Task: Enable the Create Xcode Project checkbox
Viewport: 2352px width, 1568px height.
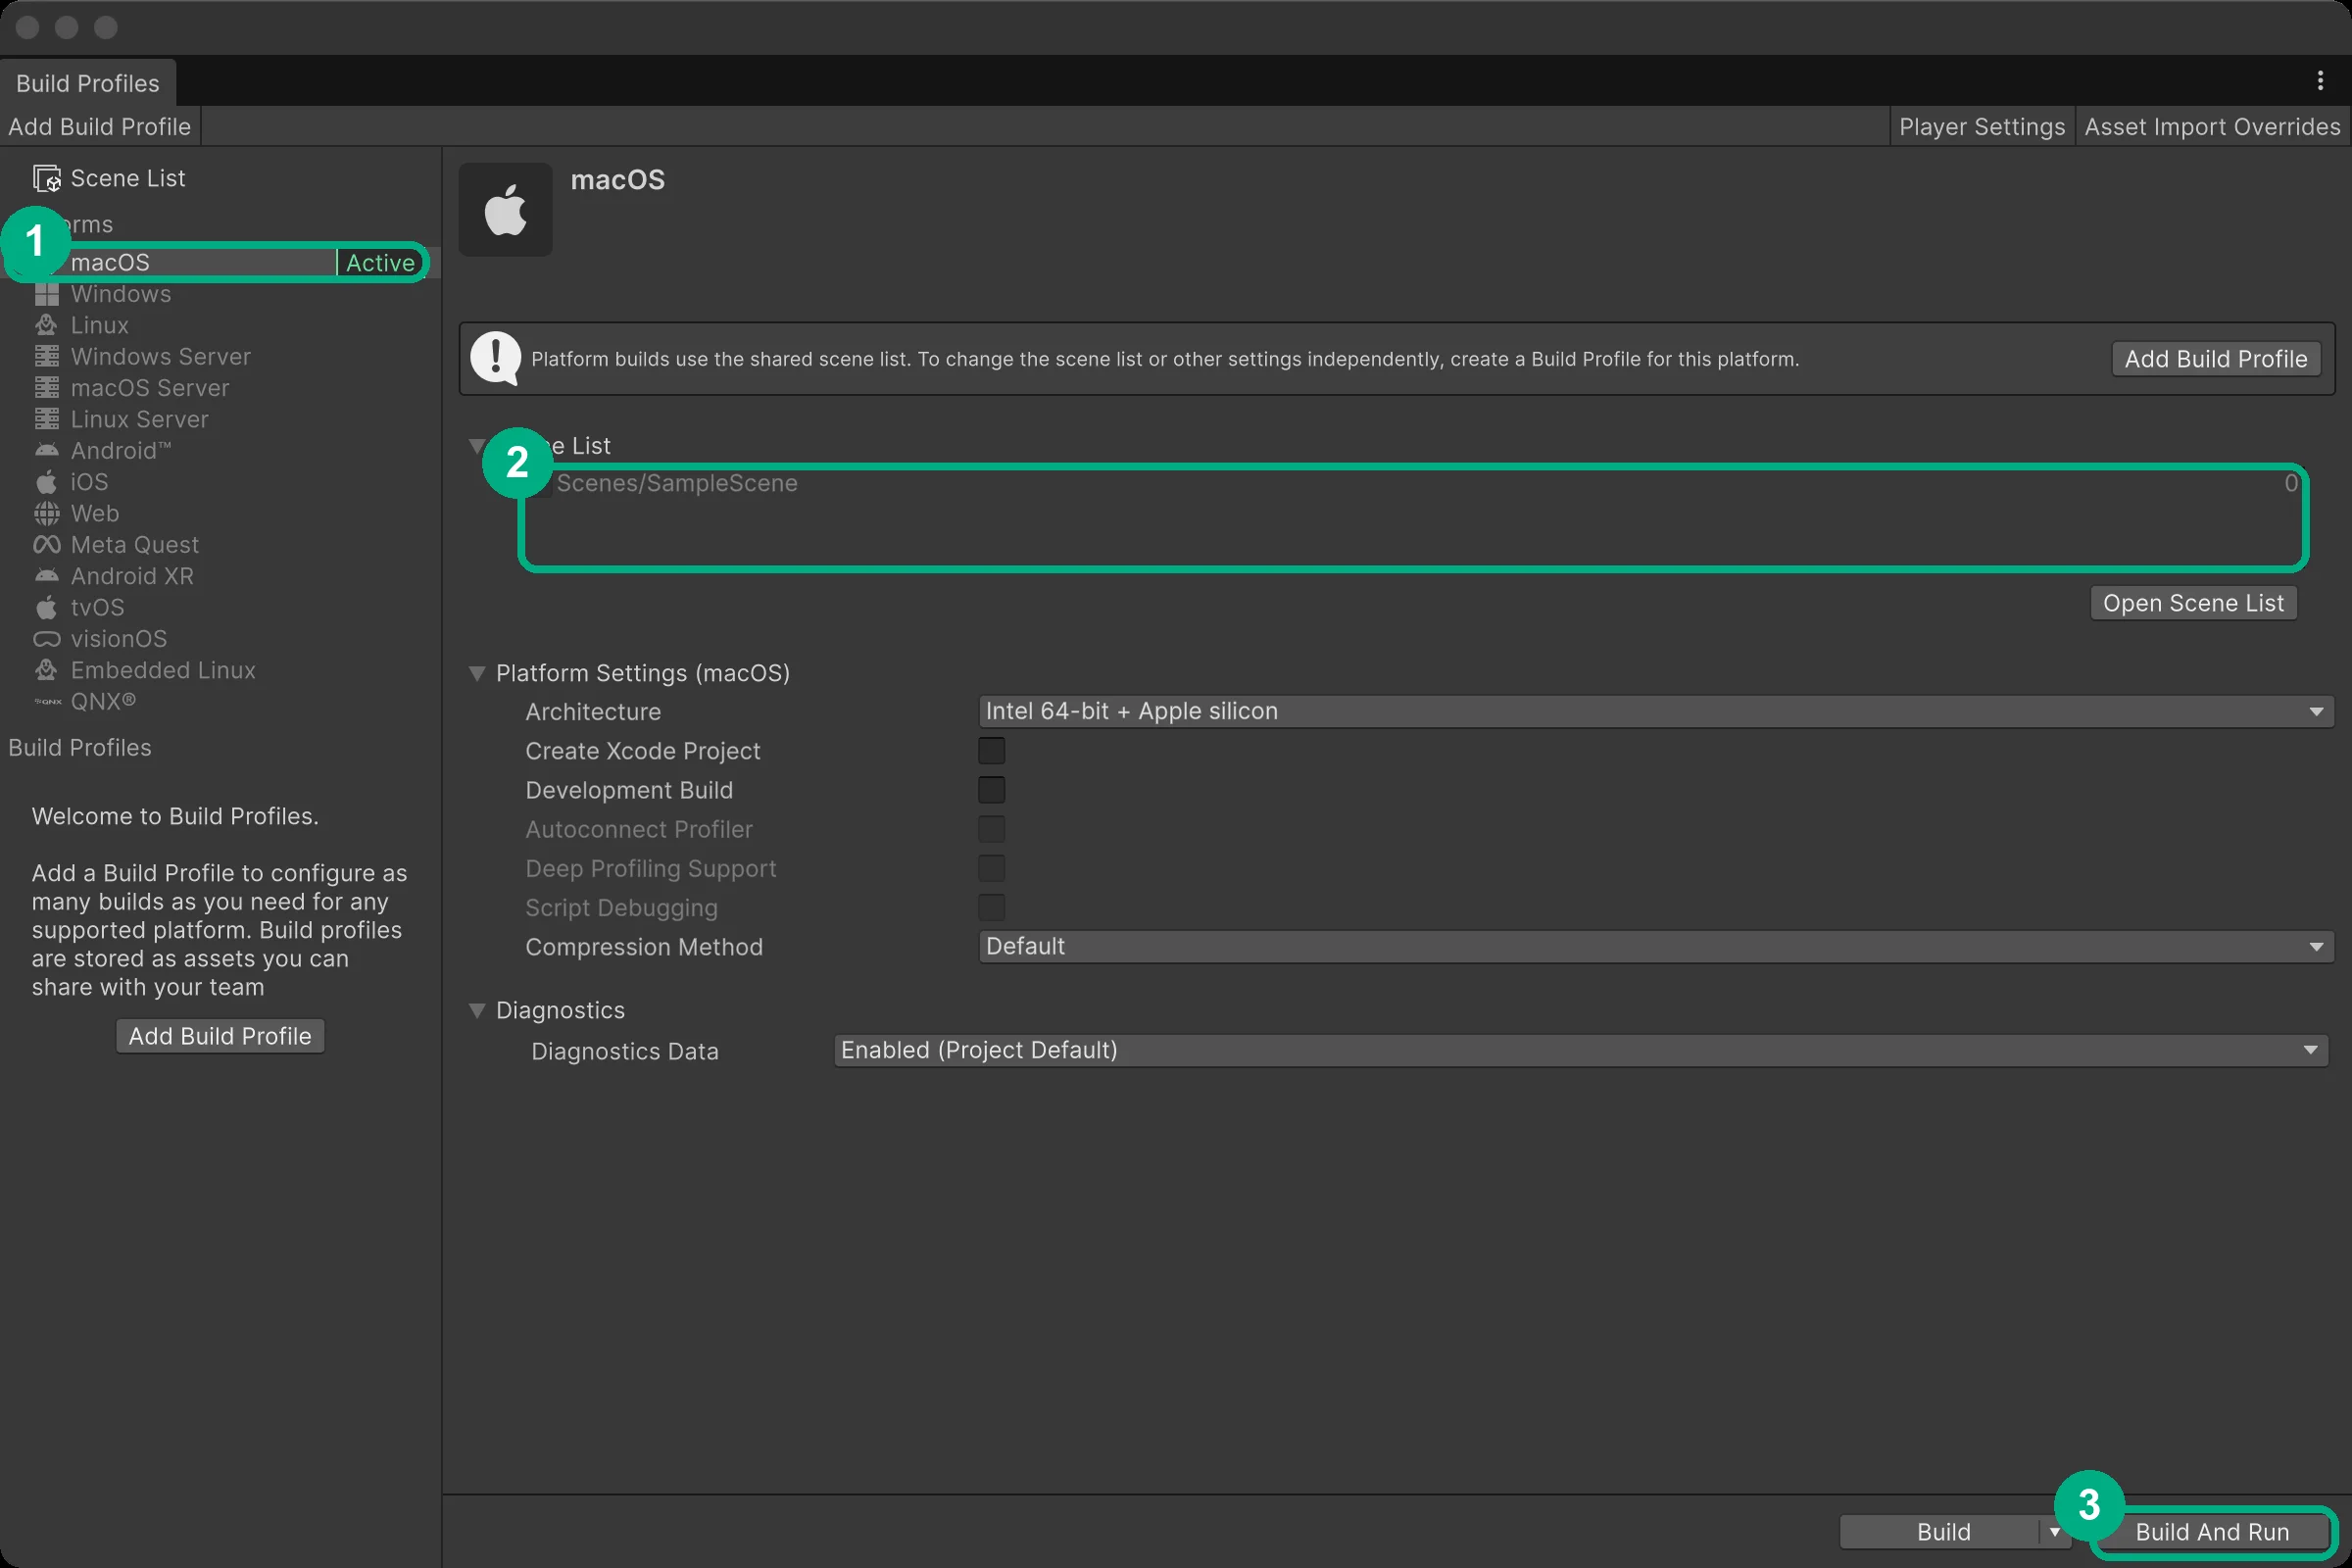Action: click(x=991, y=751)
